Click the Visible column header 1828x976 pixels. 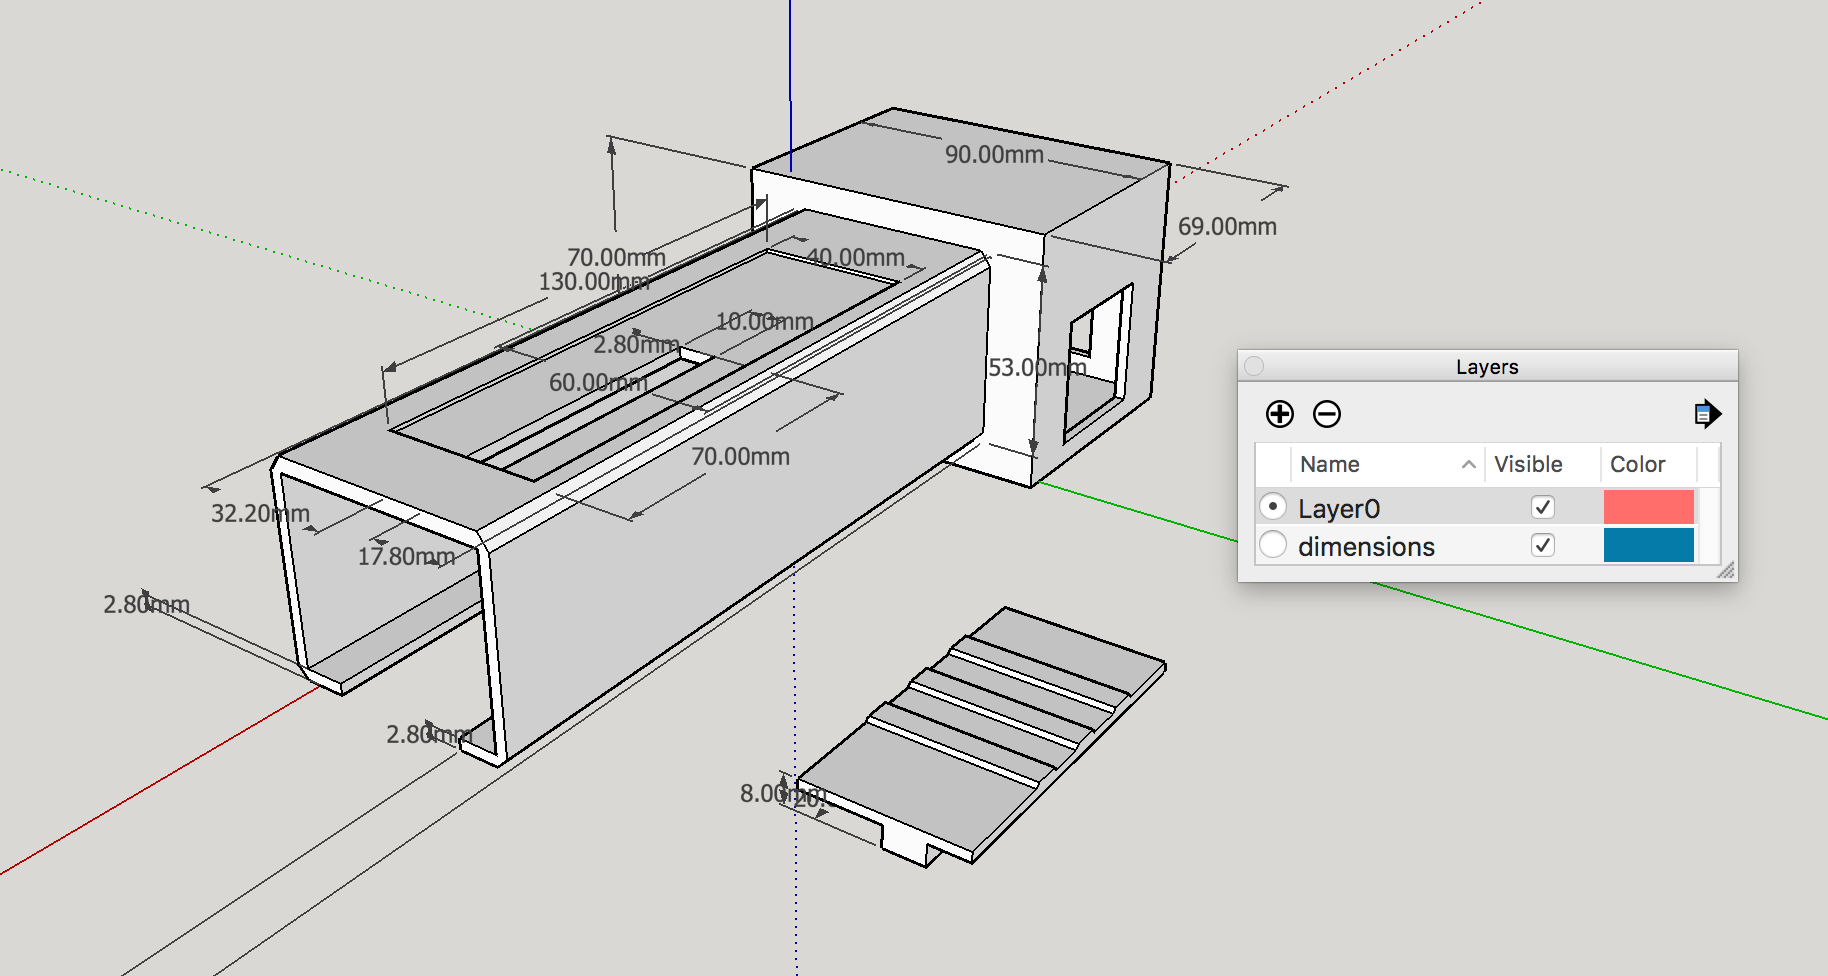click(1528, 464)
